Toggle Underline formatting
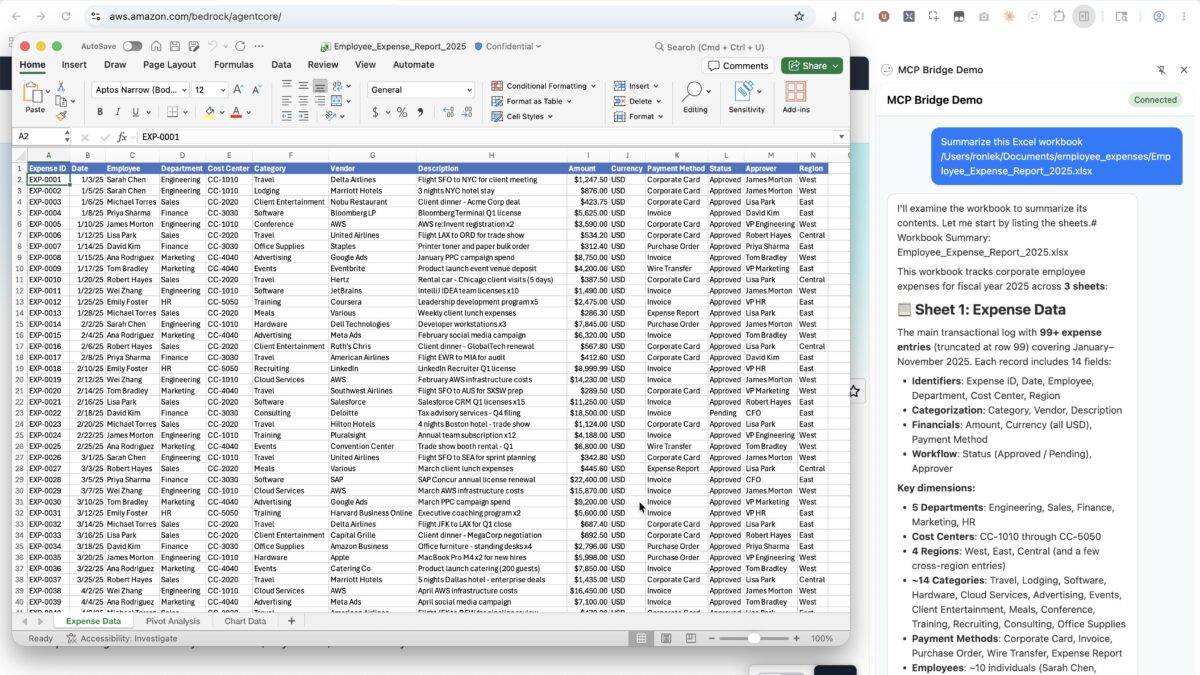 134,112
